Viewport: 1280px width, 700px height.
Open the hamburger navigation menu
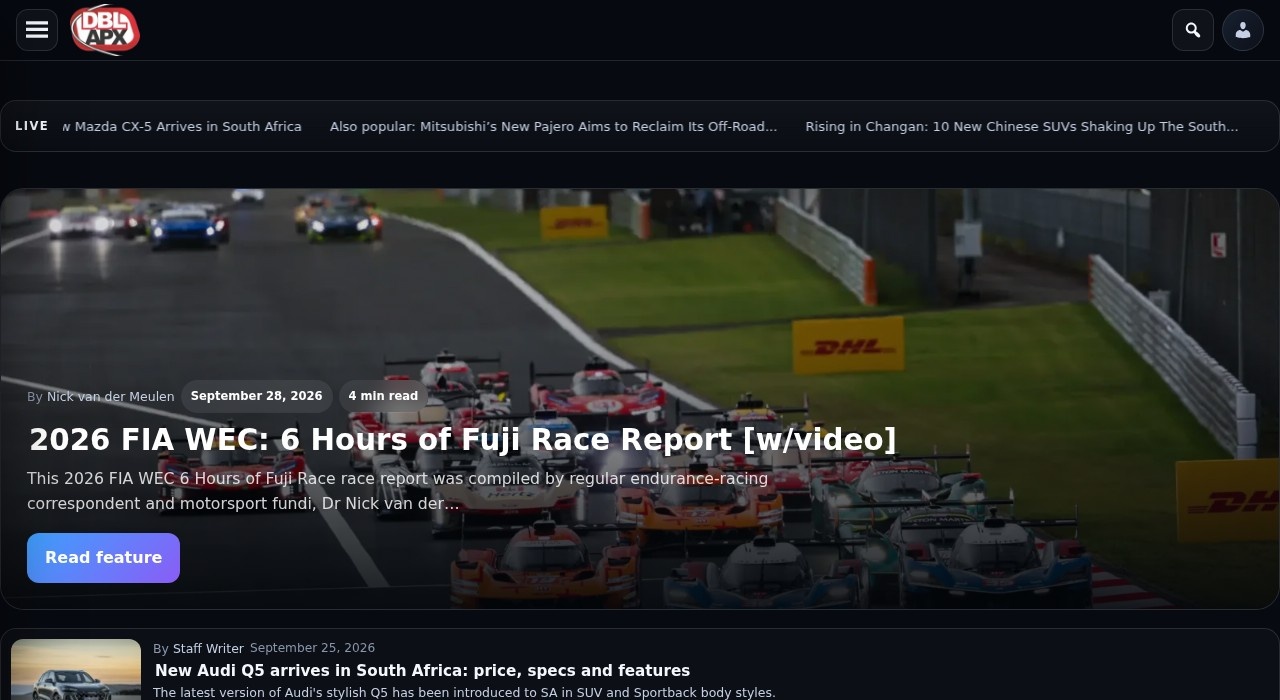37,30
